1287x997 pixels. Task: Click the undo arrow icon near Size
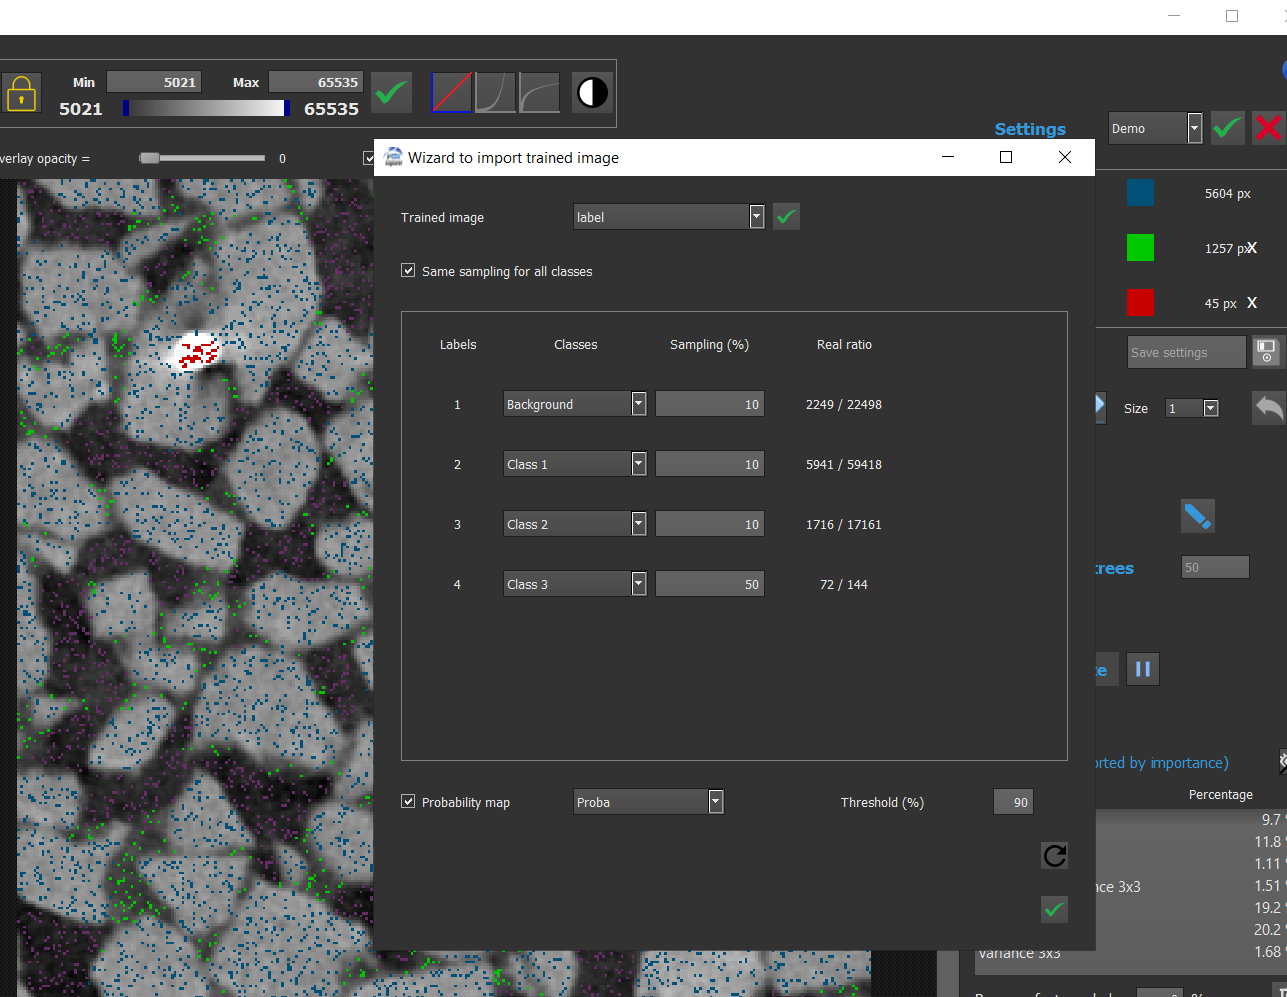click(x=1268, y=407)
